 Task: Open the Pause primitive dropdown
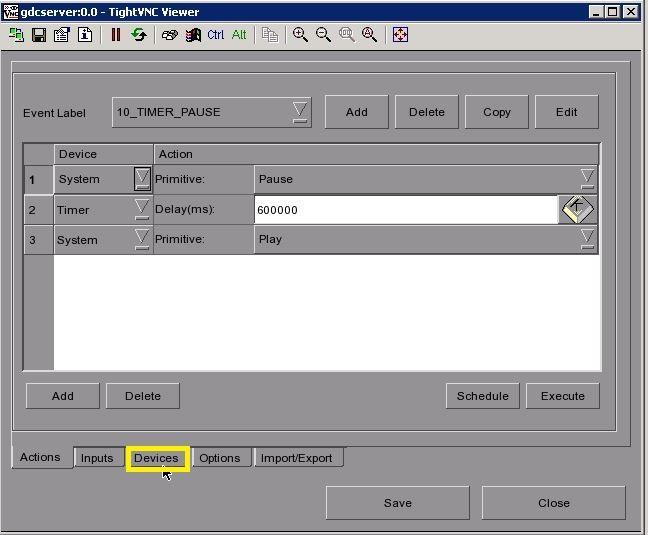pos(426,179)
